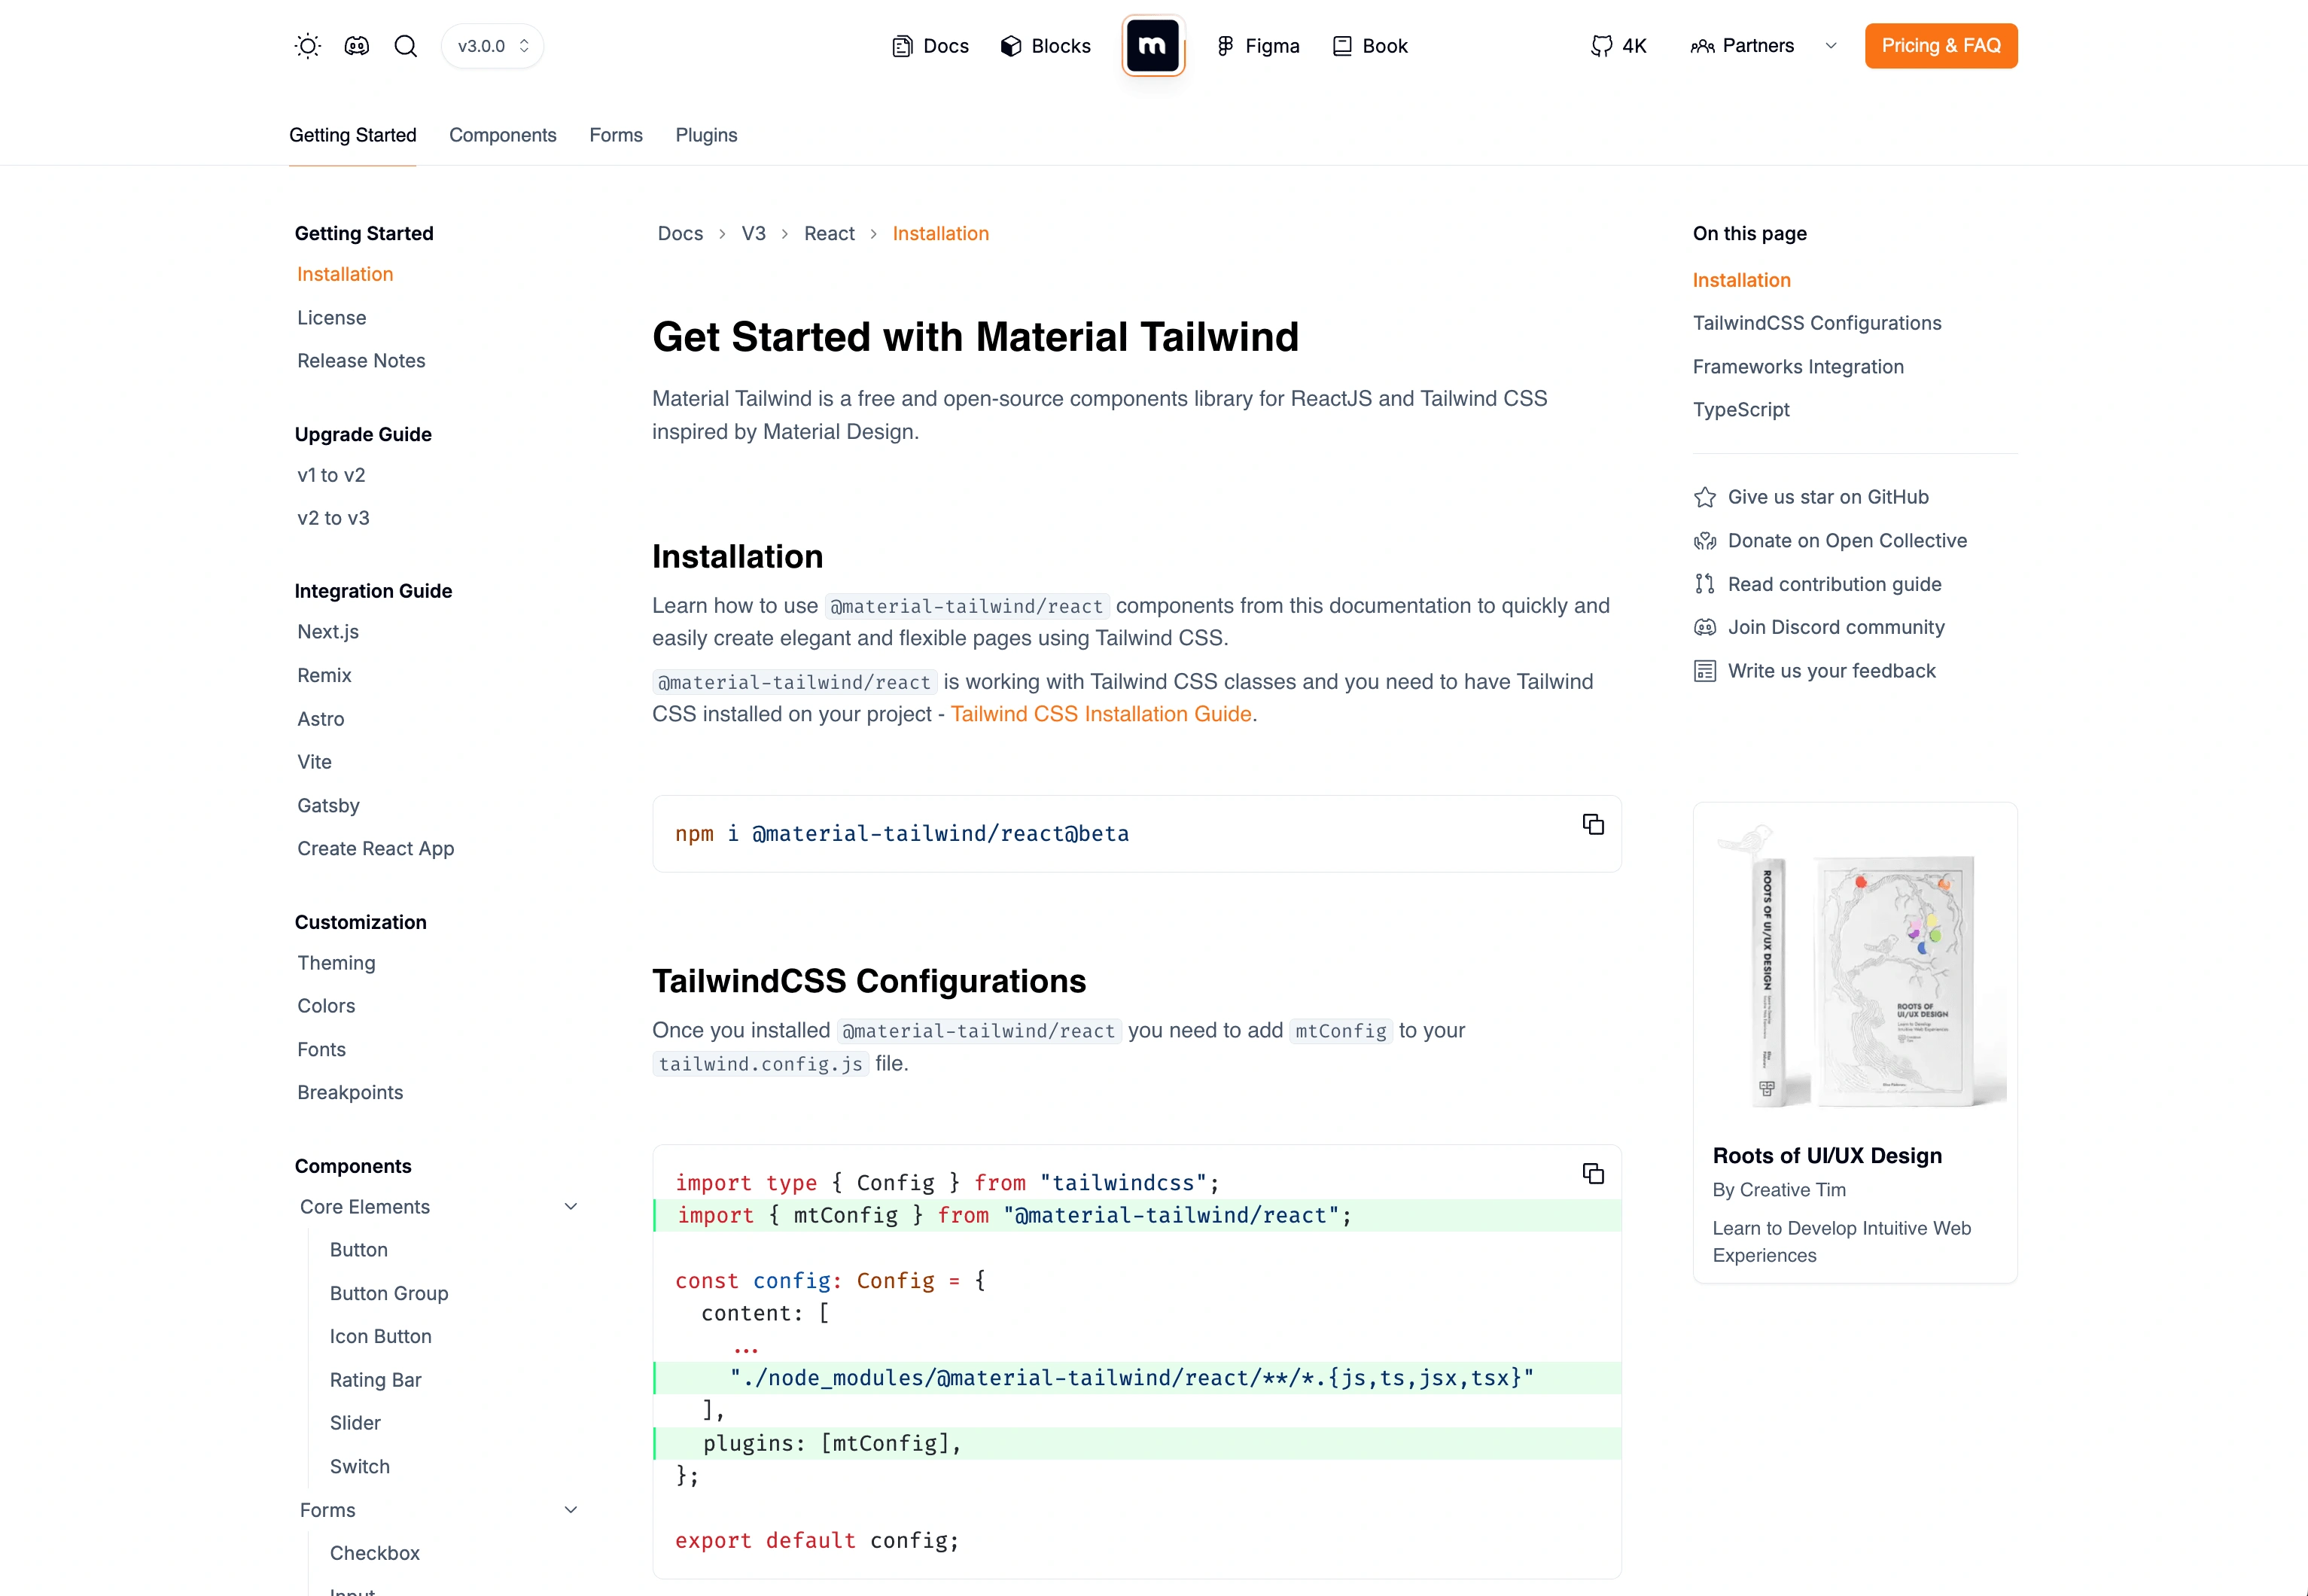2308x1596 pixels.
Task: Jump to Frameworks Integration section
Action: point(1798,367)
